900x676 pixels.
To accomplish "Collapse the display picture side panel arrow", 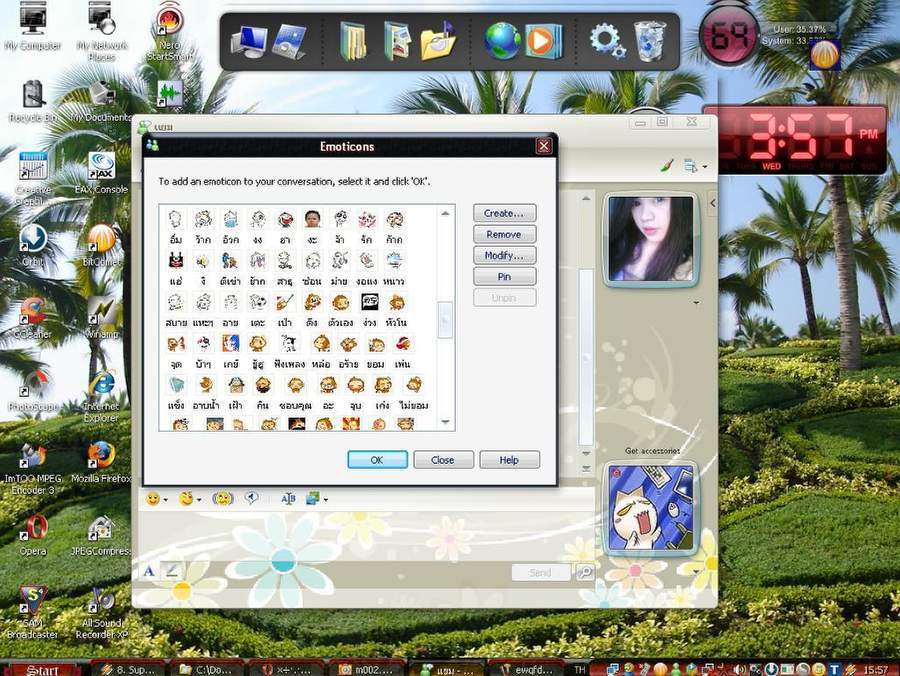I will coord(713,203).
